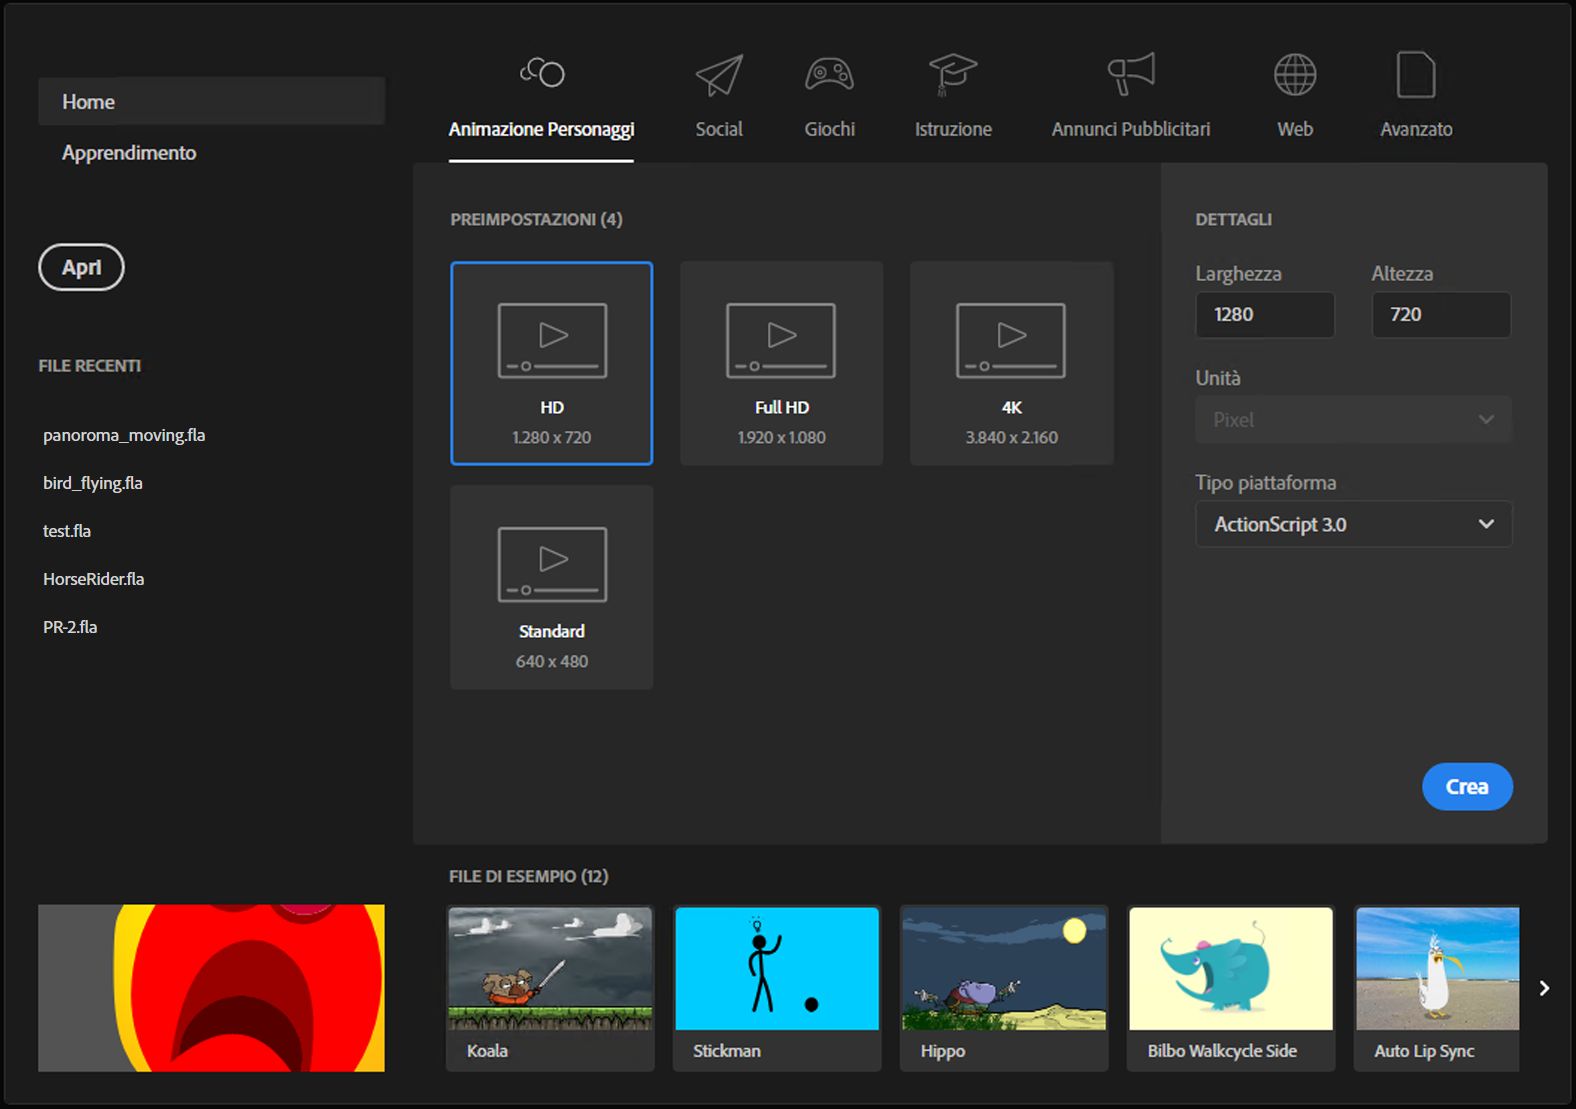This screenshot has height=1109, width=1576.
Task: Choose the 4K preset tile
Action: (x=1011, y=363)
